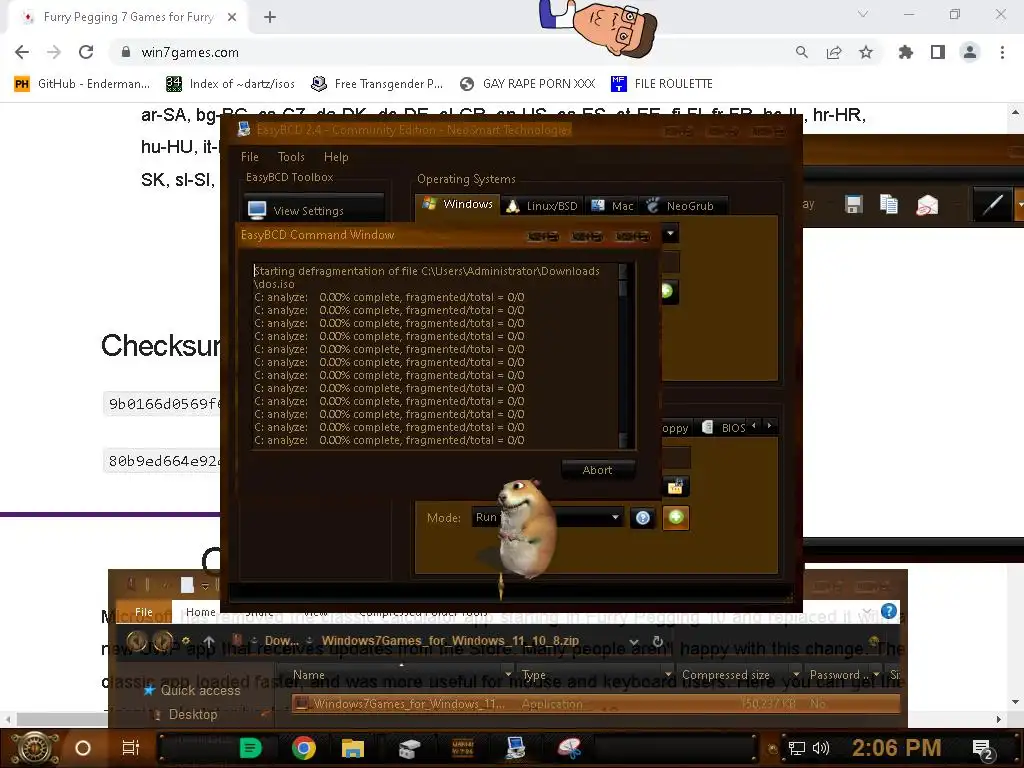Open the Help menu in EasyBCD
1024x768 pixels.
[x=336, y=157]
